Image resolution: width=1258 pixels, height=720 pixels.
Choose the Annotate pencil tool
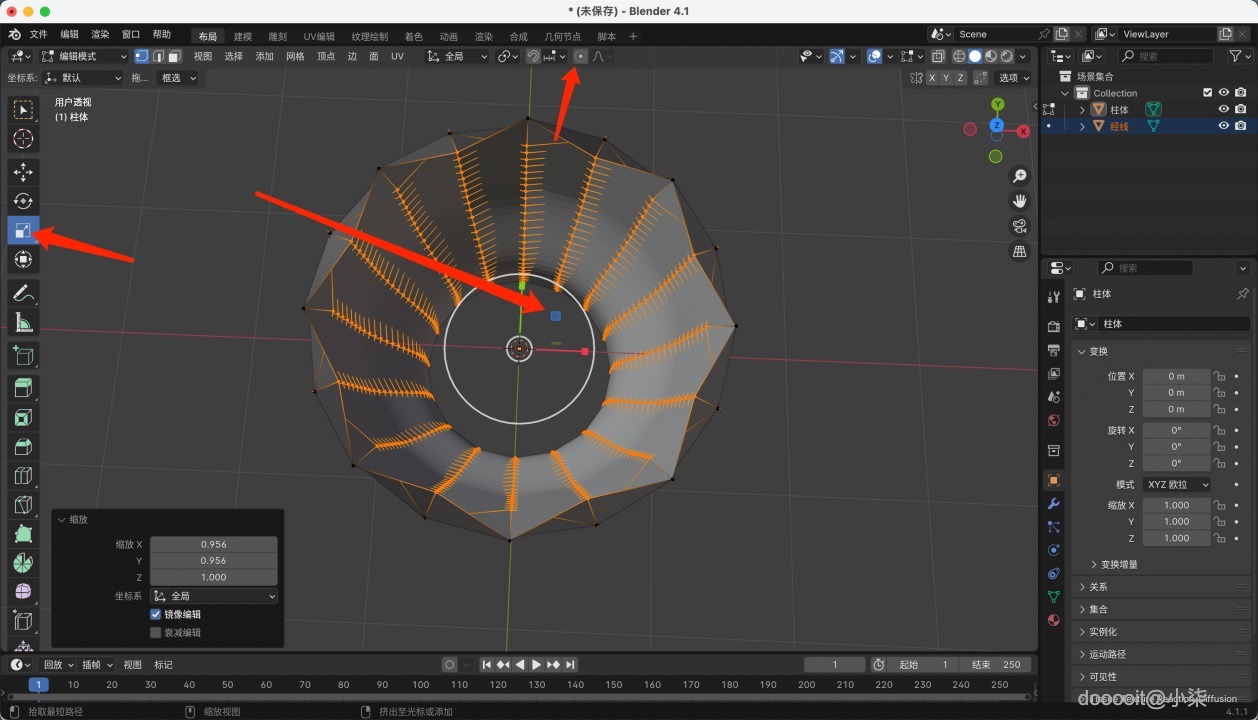click(x=23, y=293)
